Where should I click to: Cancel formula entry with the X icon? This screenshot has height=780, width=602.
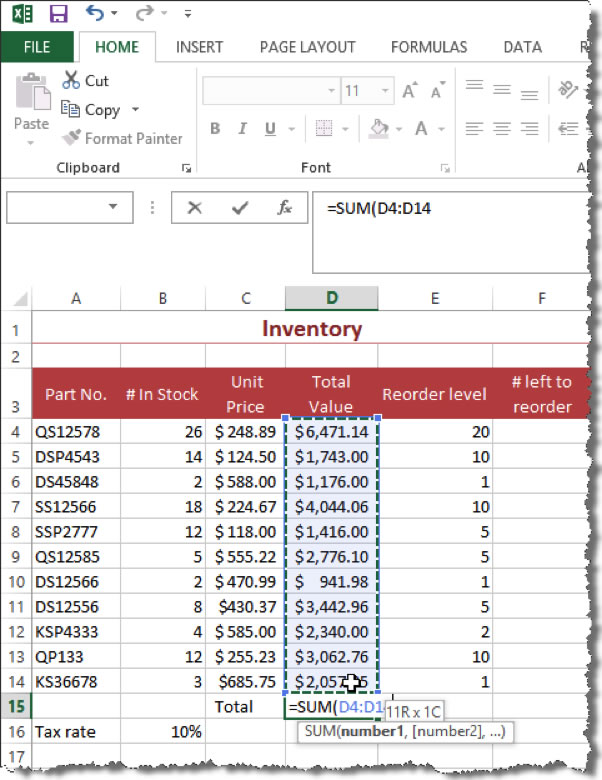pos(195,208)
